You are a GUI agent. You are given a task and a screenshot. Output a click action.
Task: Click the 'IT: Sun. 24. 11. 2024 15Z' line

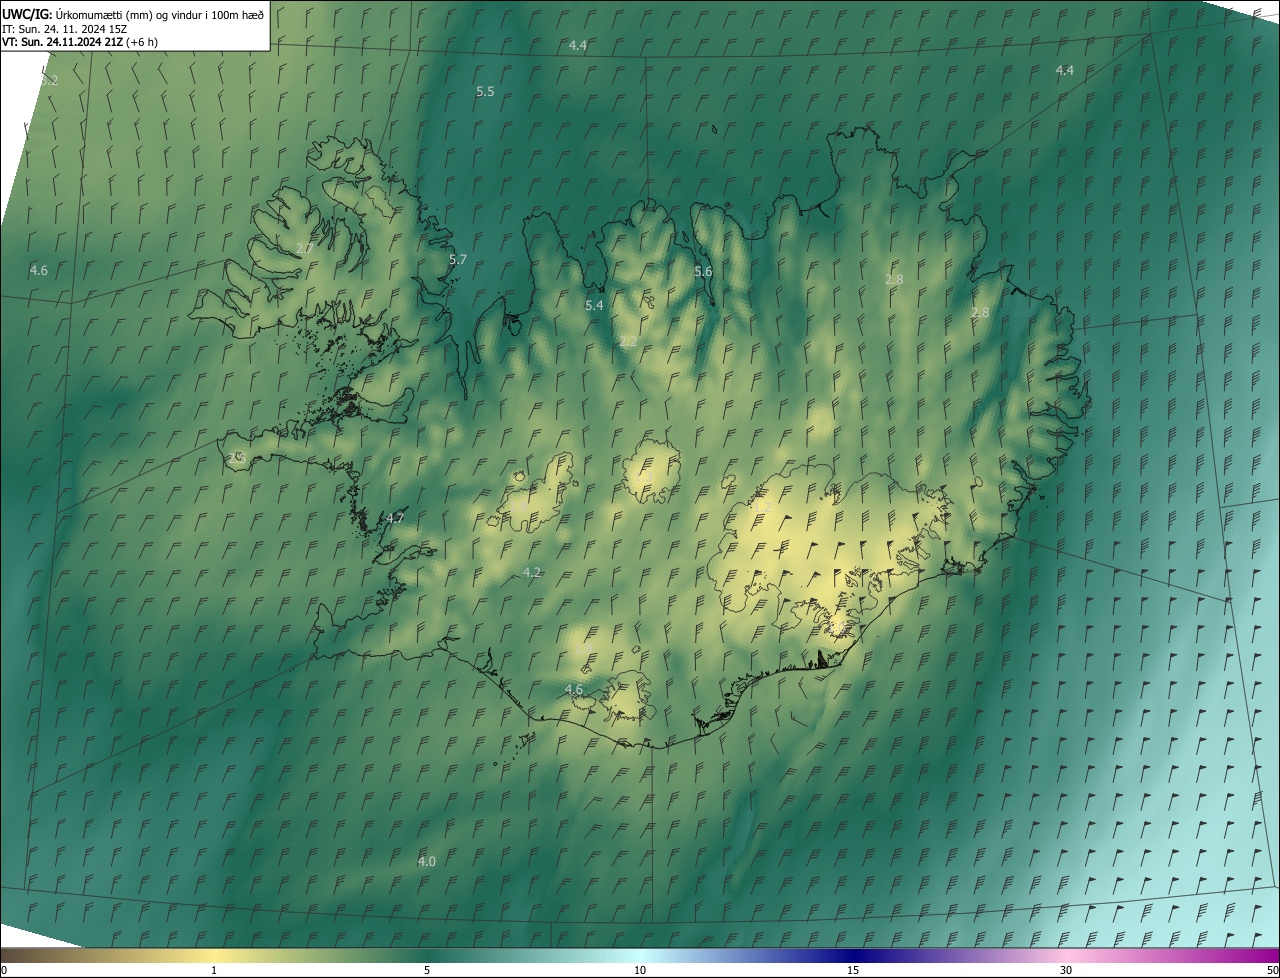pos(64,29)
